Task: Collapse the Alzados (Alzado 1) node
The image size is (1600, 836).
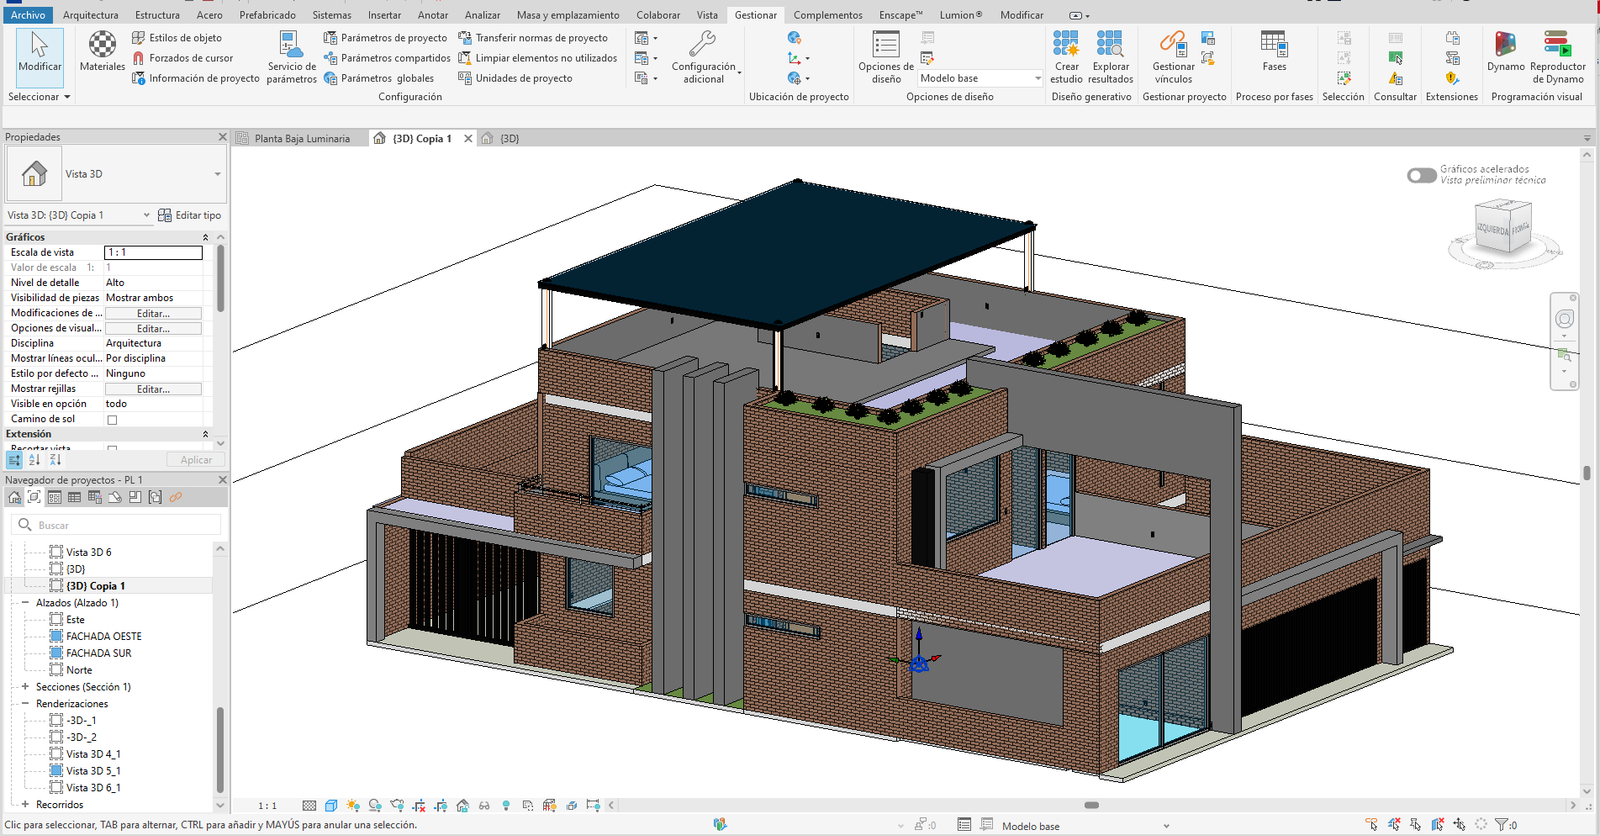Action: (x=25, y=603)
